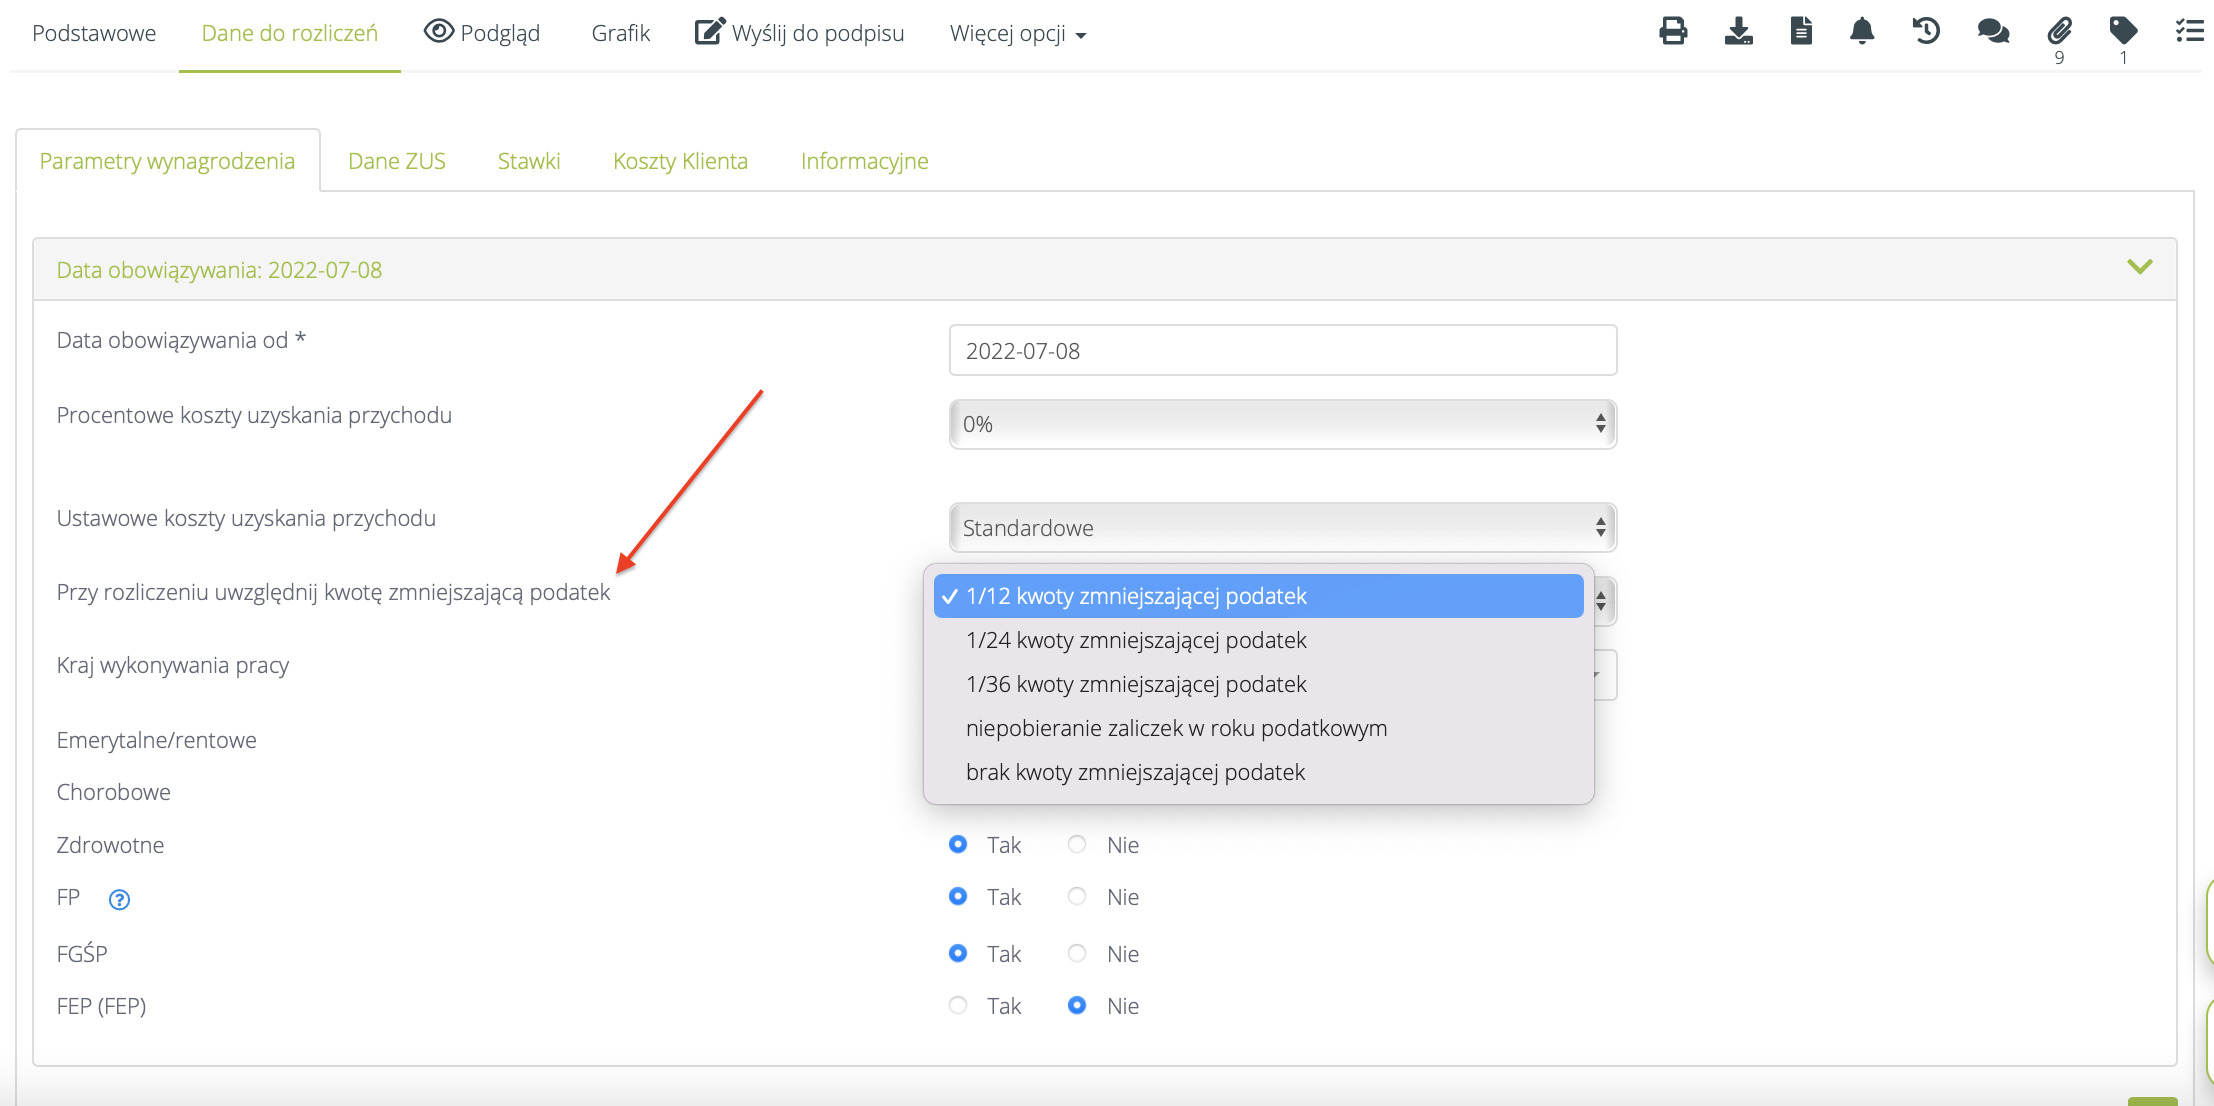
Task: Click the print icon in top toolbar
Action: click(1673, 31)
